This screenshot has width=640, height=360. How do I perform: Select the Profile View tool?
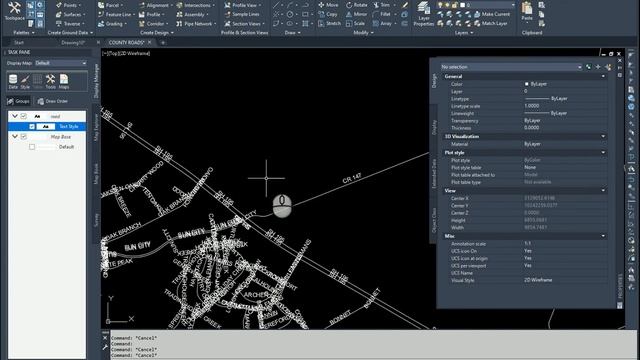tap(242, 5)
